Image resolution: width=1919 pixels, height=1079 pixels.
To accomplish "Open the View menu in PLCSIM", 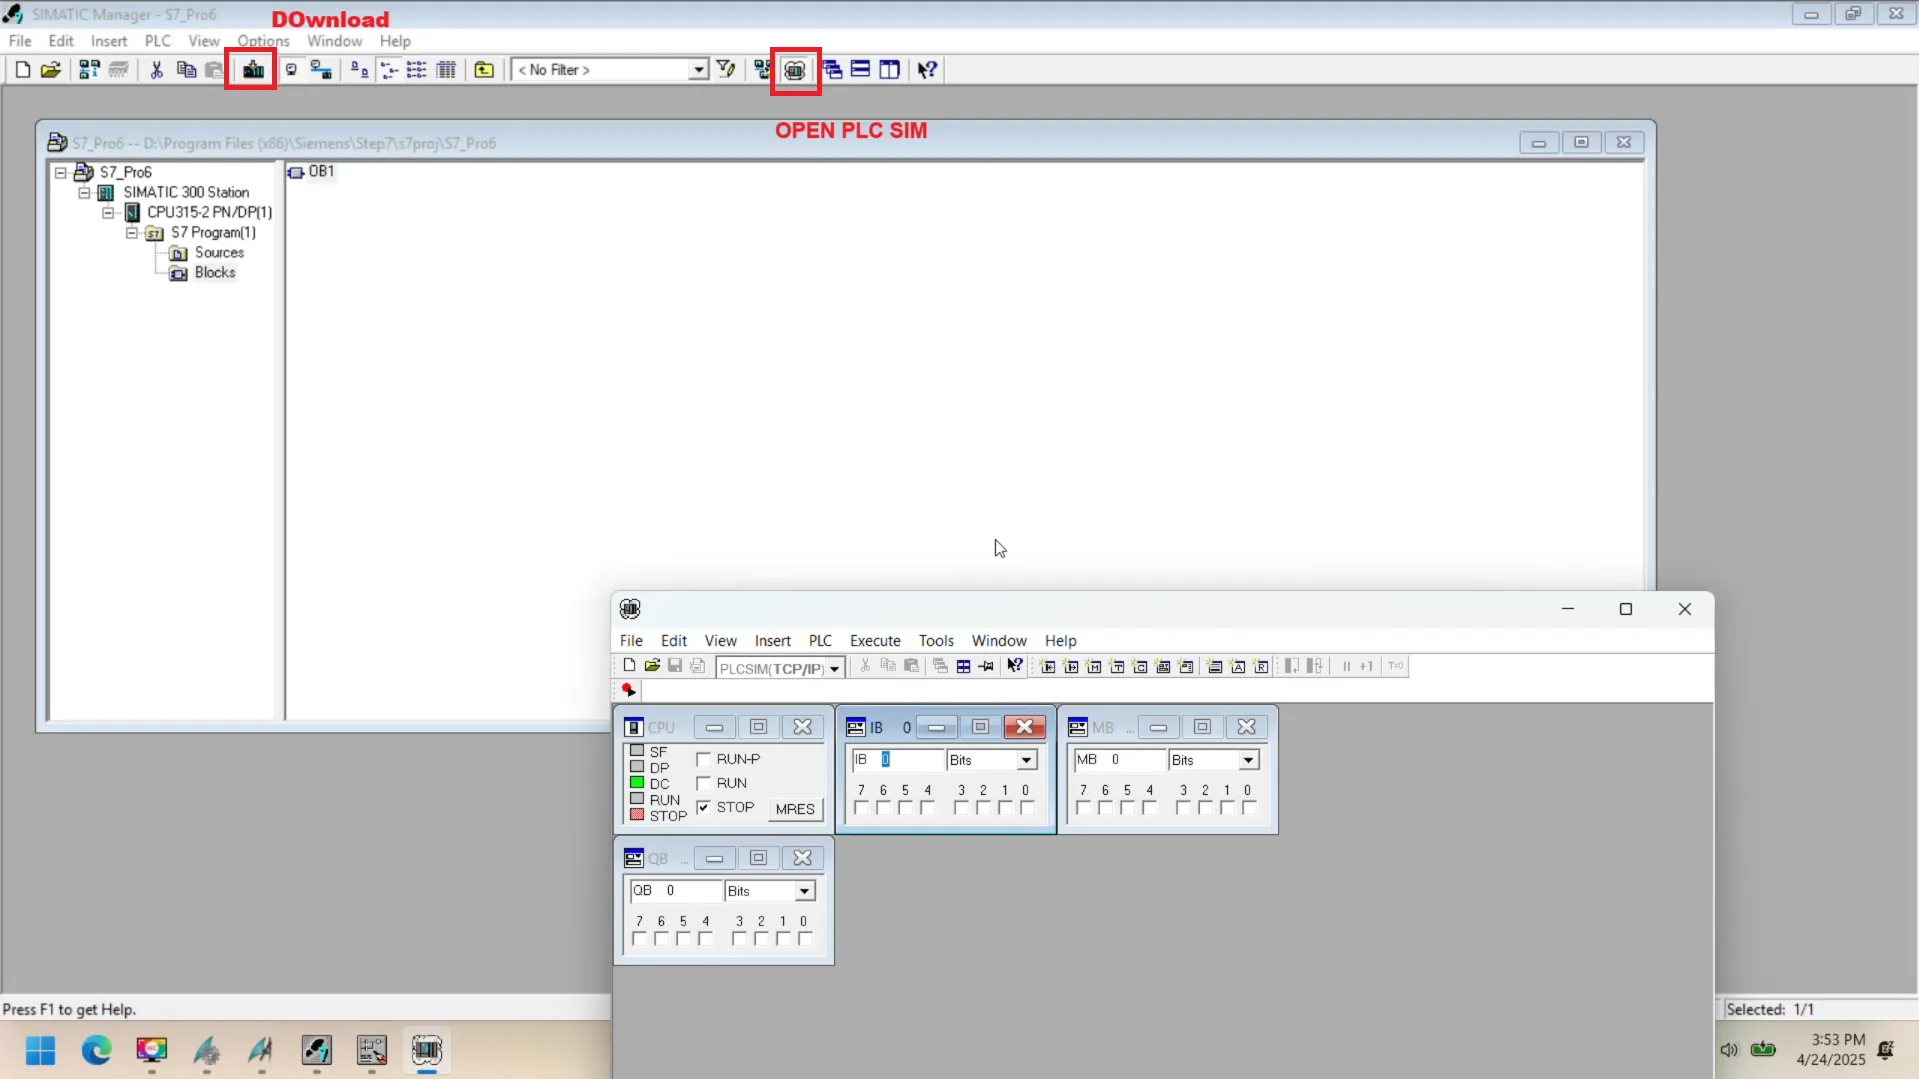I will click(720, 641).
